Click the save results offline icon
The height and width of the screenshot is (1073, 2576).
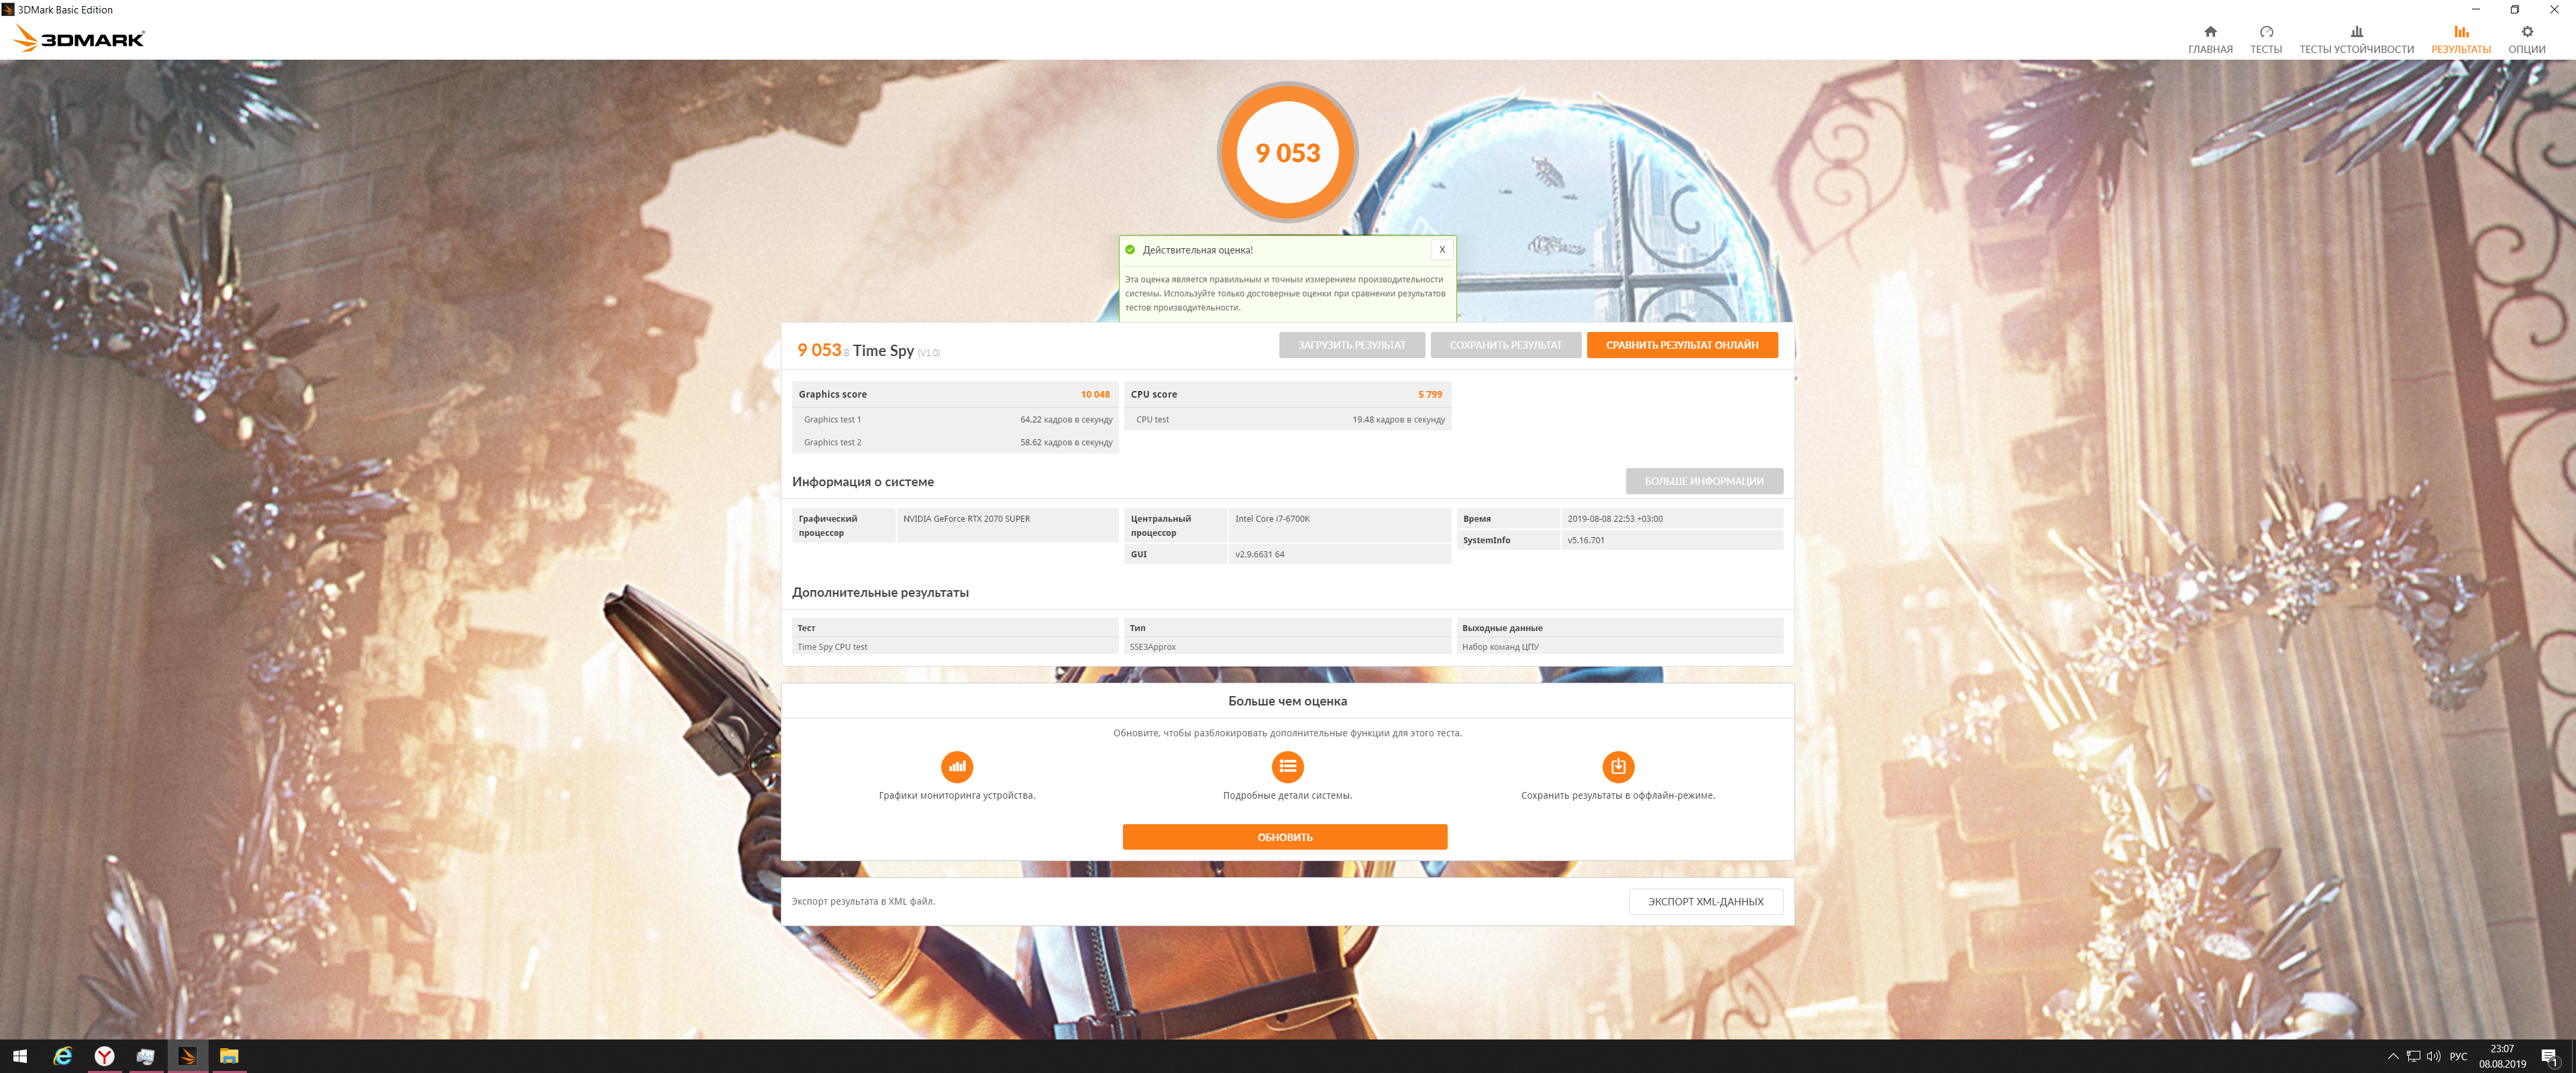1617,767
